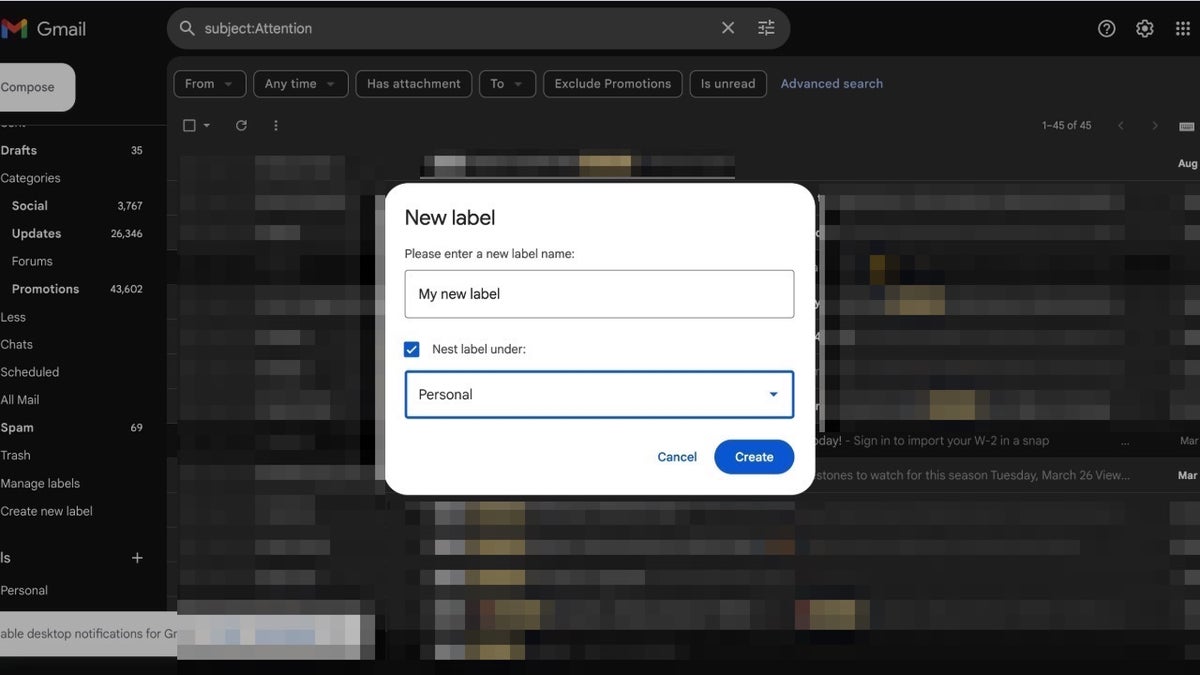
Task: Click the label name input field
Action: pos(599,293)
